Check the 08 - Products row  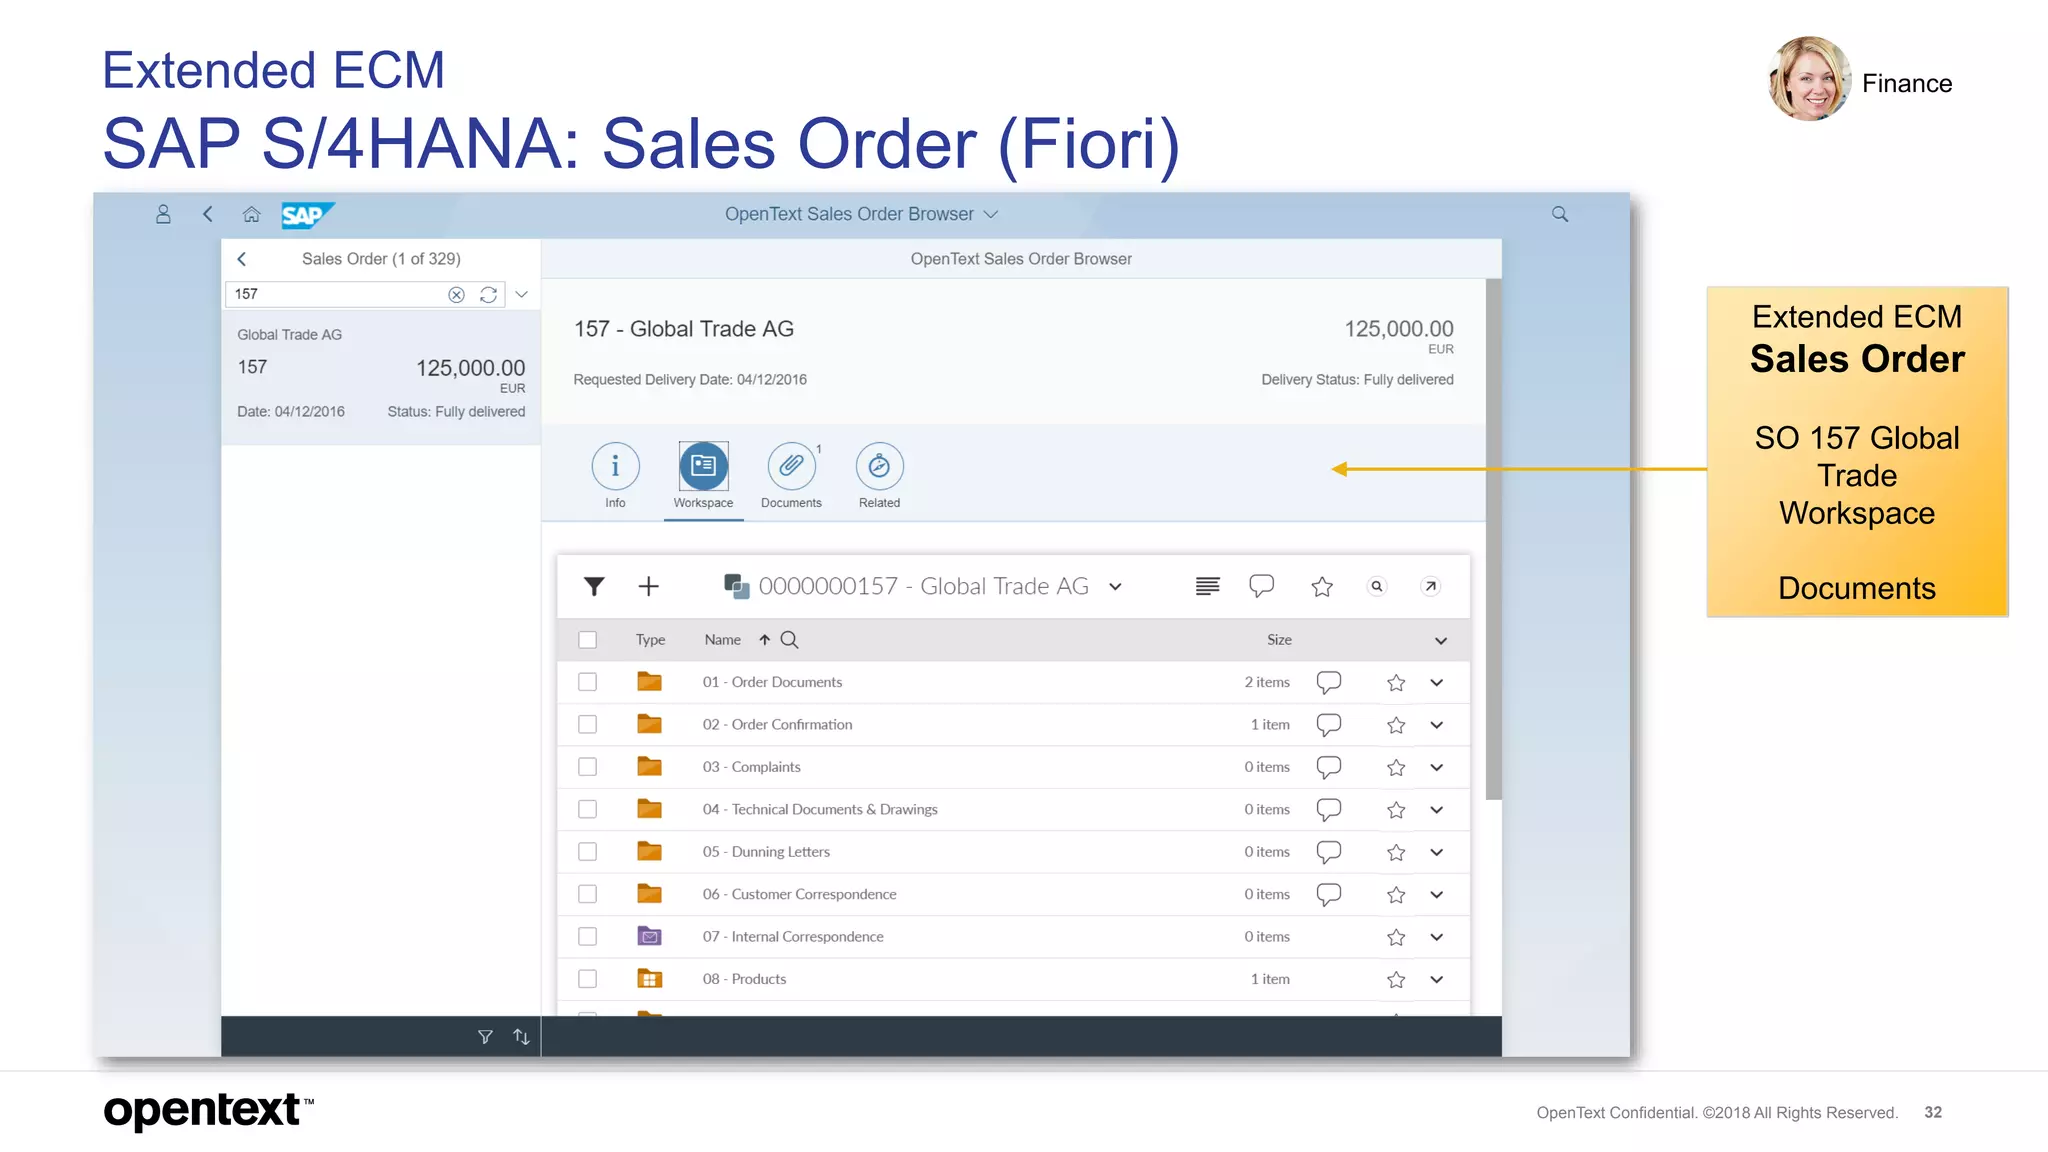588,979
